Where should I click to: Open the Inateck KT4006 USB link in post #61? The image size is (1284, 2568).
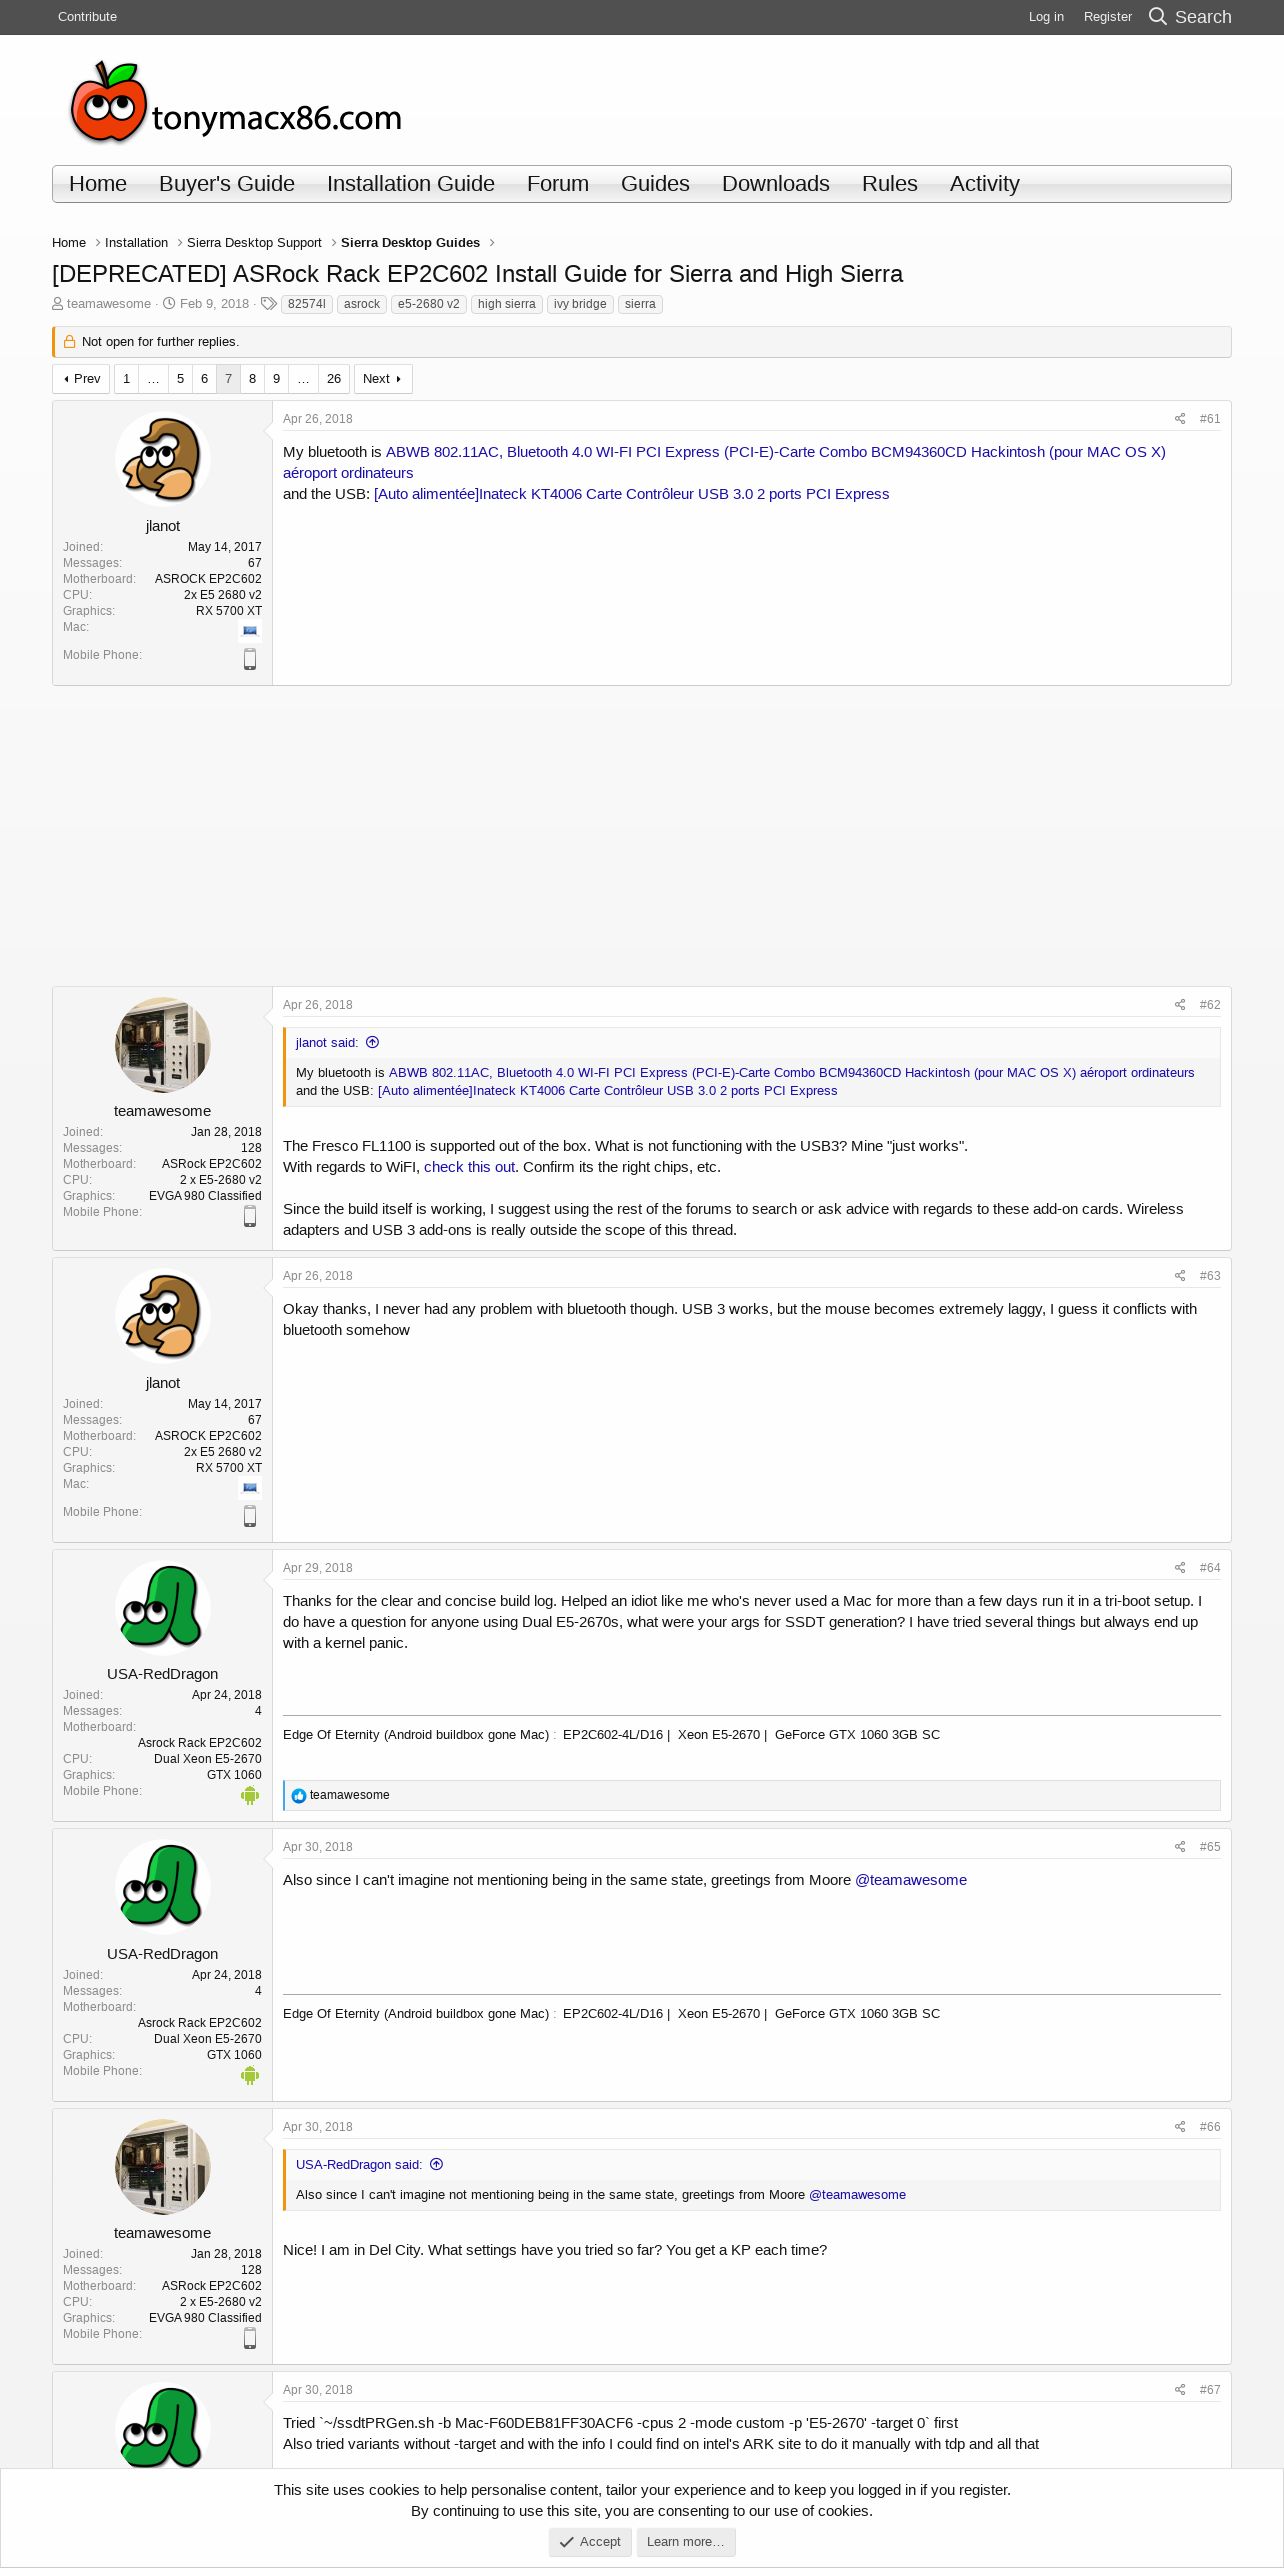[x=631, y=494]
